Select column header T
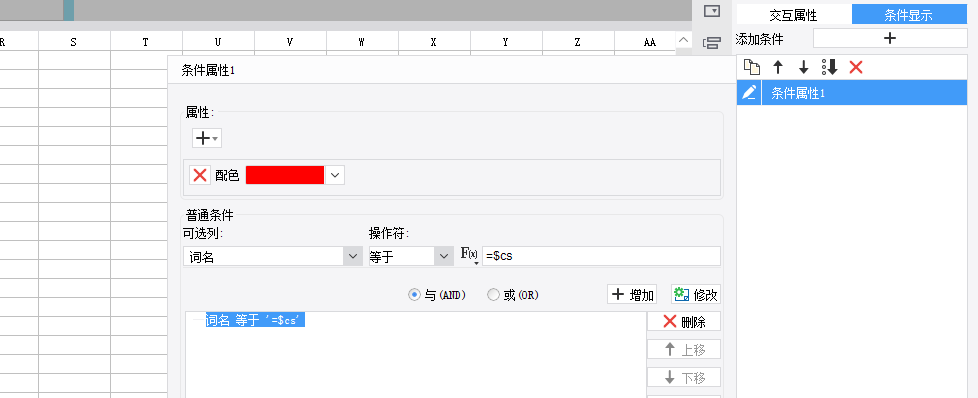The height and width of the screenshot is (398, 978). (x=146, y=42)
